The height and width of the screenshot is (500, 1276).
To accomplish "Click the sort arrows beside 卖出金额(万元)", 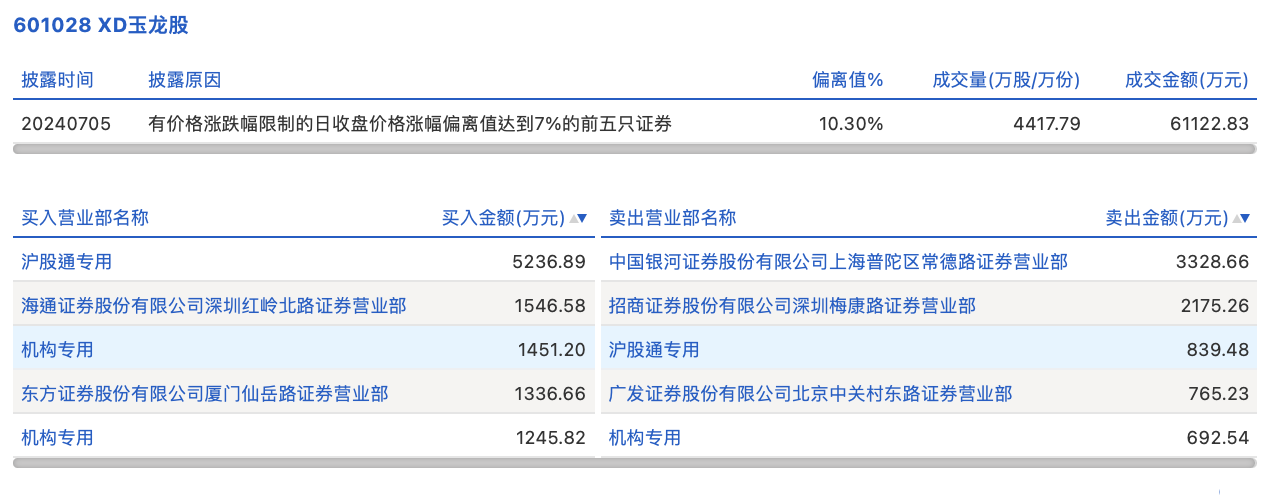I will click(1241, 218).
